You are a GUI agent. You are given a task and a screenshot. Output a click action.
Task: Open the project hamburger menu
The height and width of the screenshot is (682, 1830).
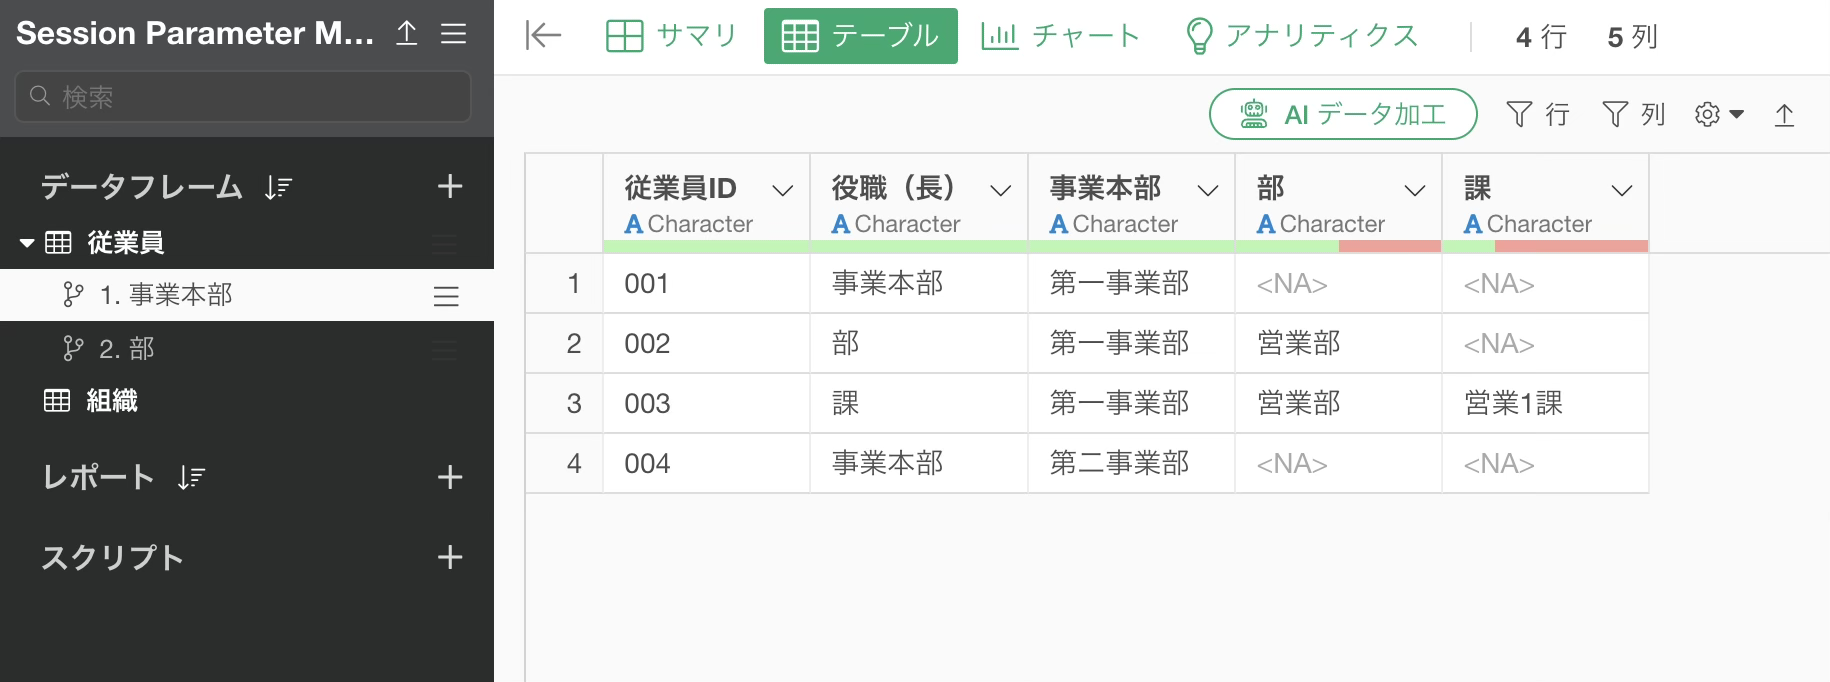[x=454, y=33]
